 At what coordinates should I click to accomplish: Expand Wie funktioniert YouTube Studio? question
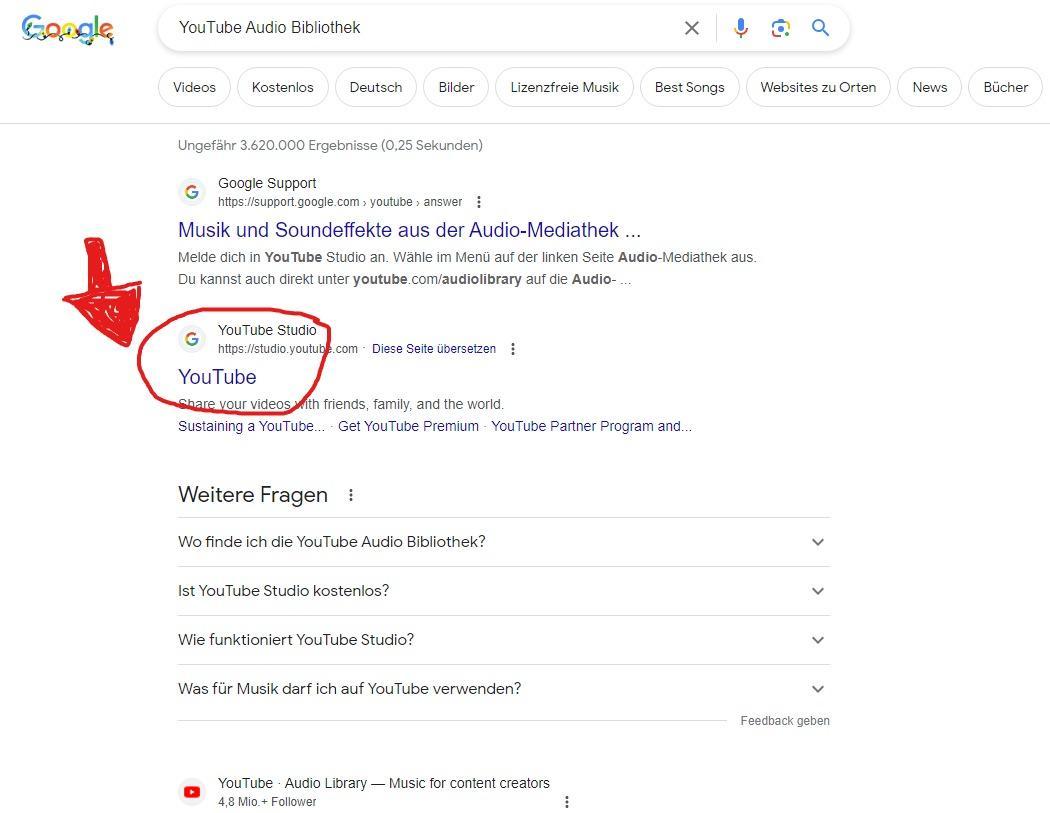tap(504, 640)
